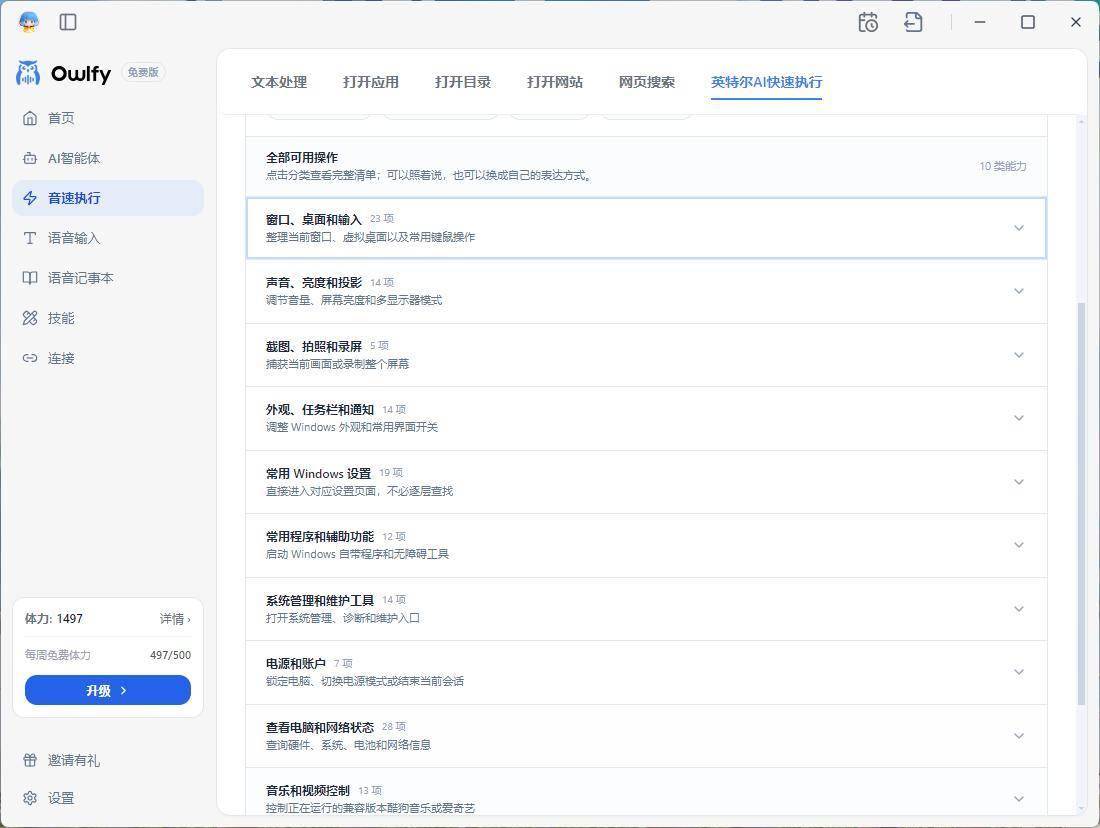This screenshot has height=828, width=1100.
Task: Click the 系统管理和维护工具 title text
Action: pyautogui.click(x=320, y=601)
